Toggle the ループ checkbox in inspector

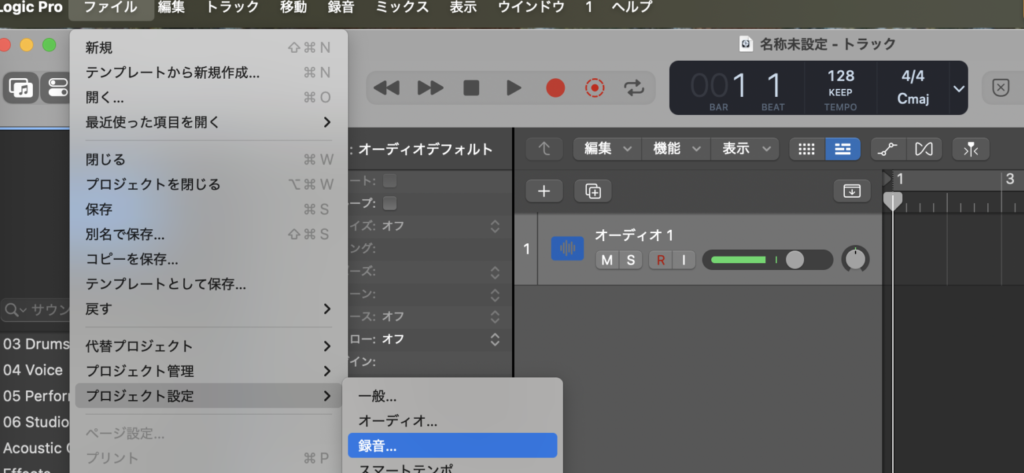pos(390,203)
